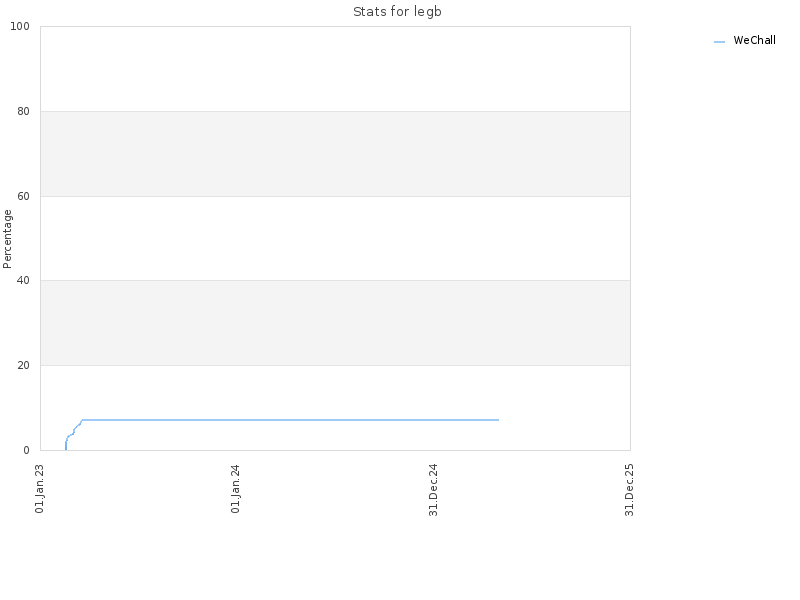Click the 31.Dec.25 x-axis date label
This screenshot has width=800, height=600.
(629, 490)
